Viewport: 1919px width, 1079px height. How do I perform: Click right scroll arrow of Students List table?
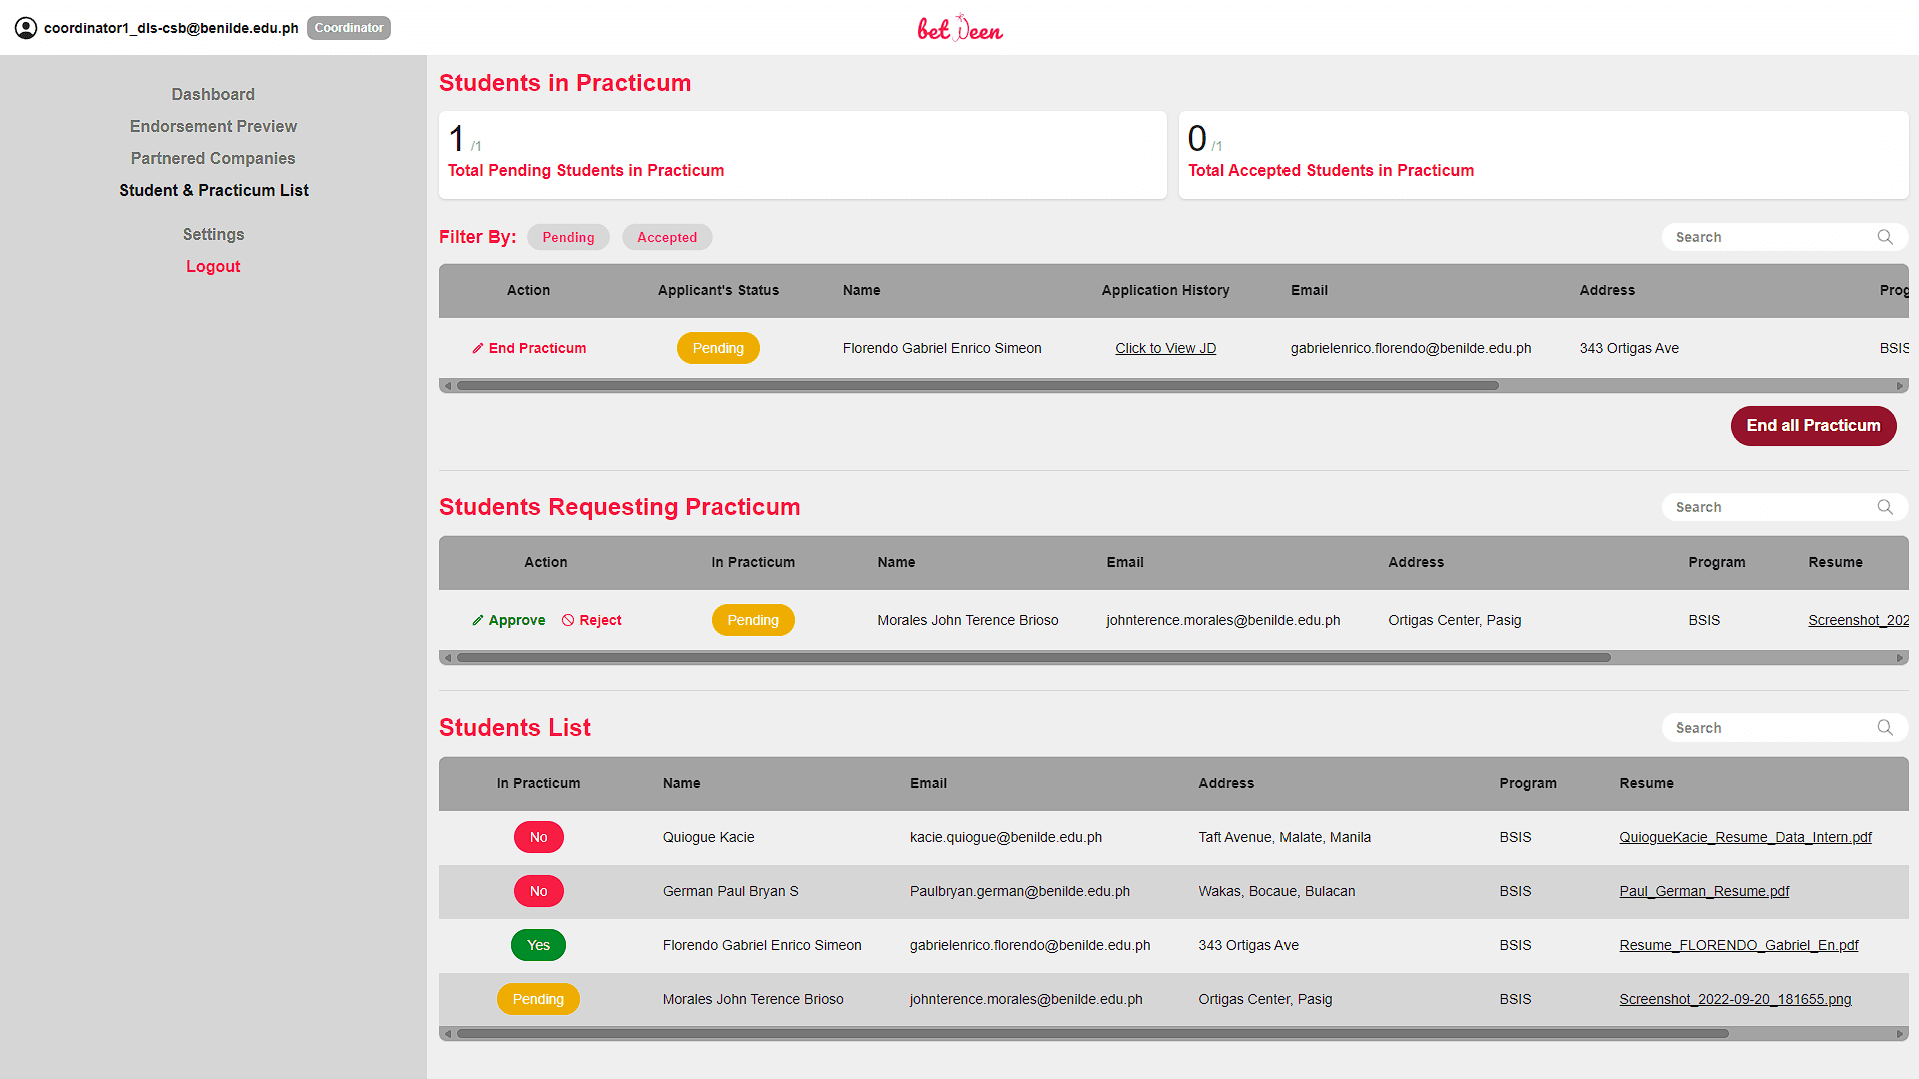[1900, 1034]
